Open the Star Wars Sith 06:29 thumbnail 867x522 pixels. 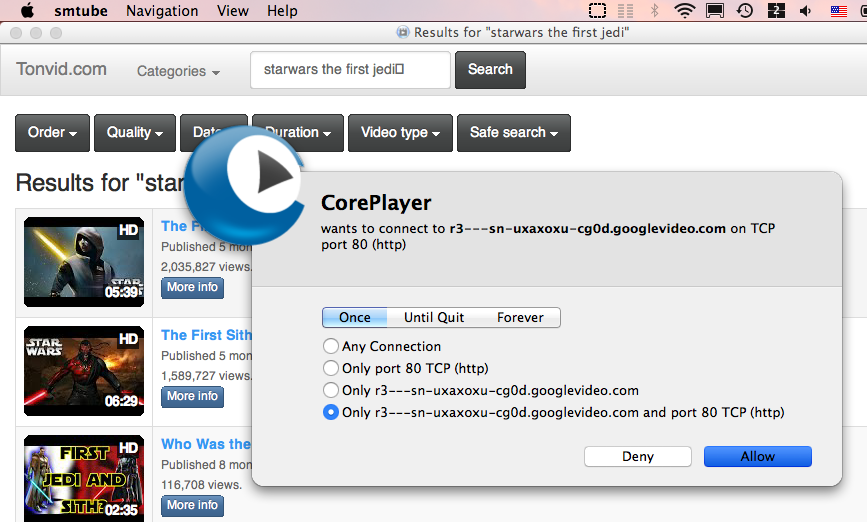84,371
